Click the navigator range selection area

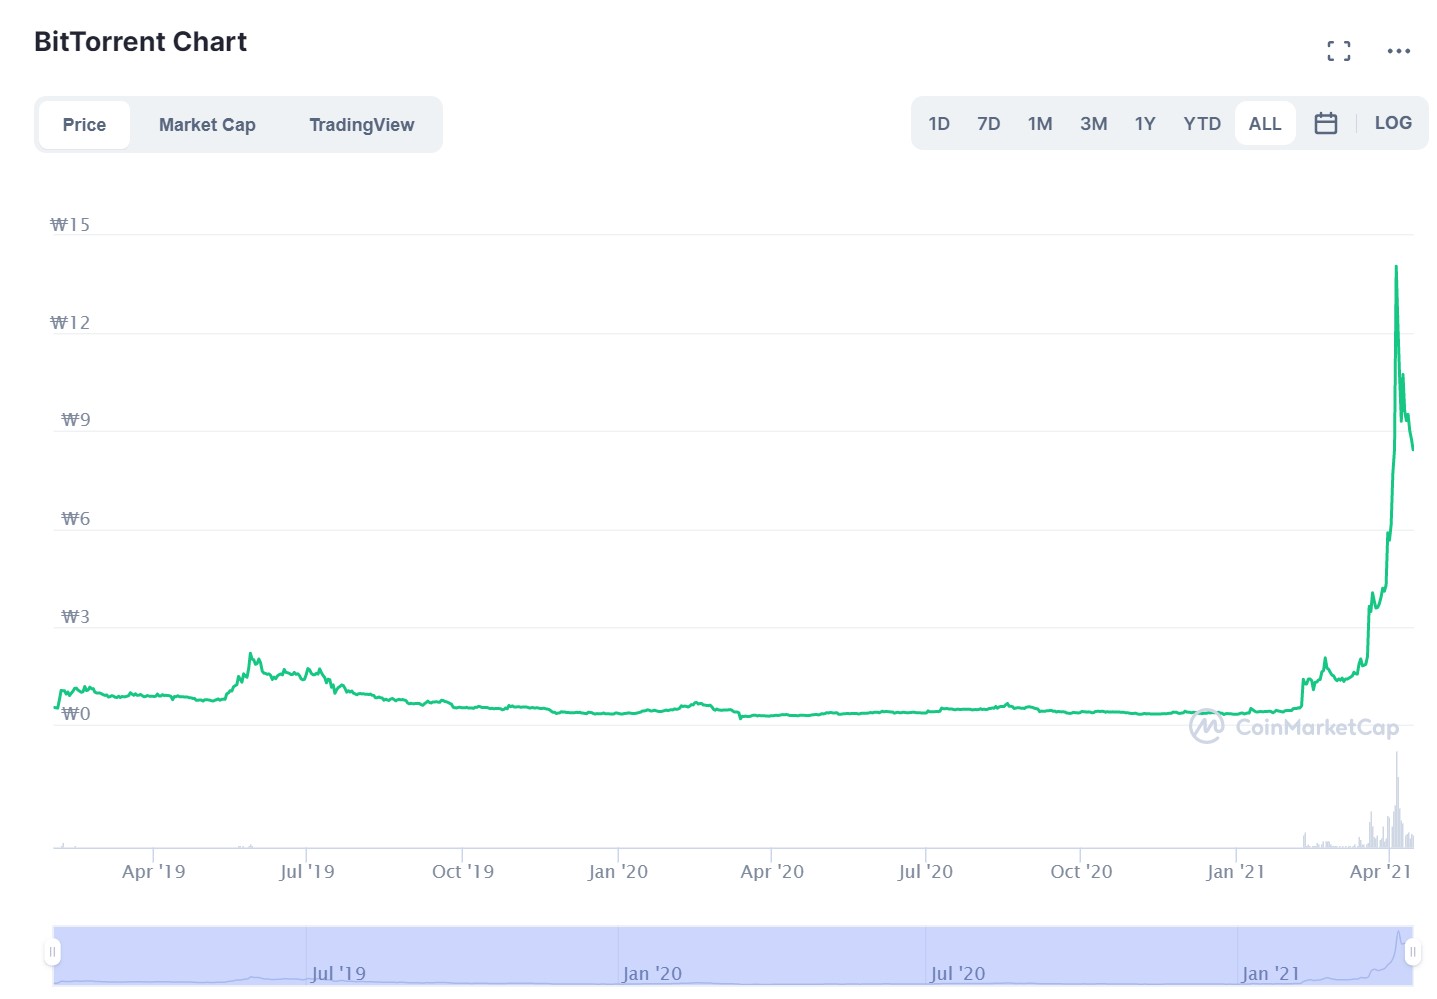click(733, 956)
